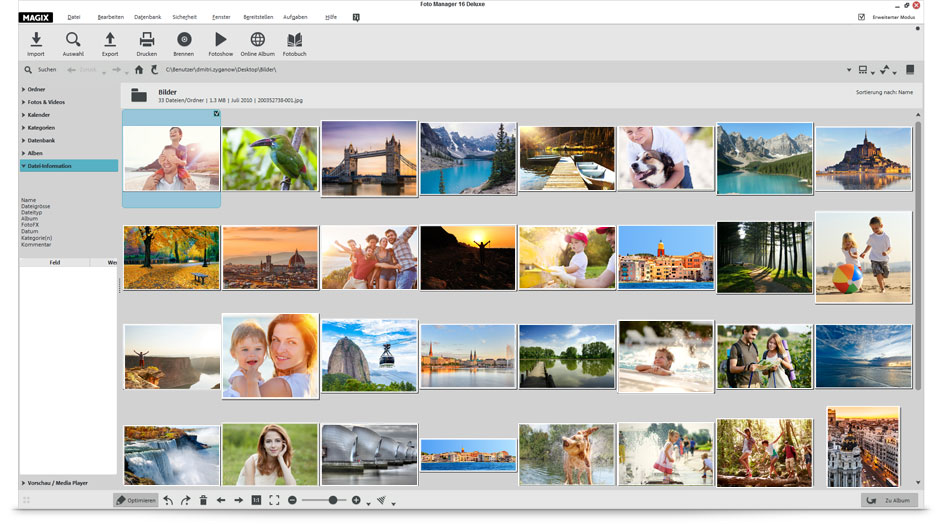Click the vertical scrollbar of thumbnail grid
Image resolution: width=940 pixels, height=524 pixels.
tap(918, 255)
